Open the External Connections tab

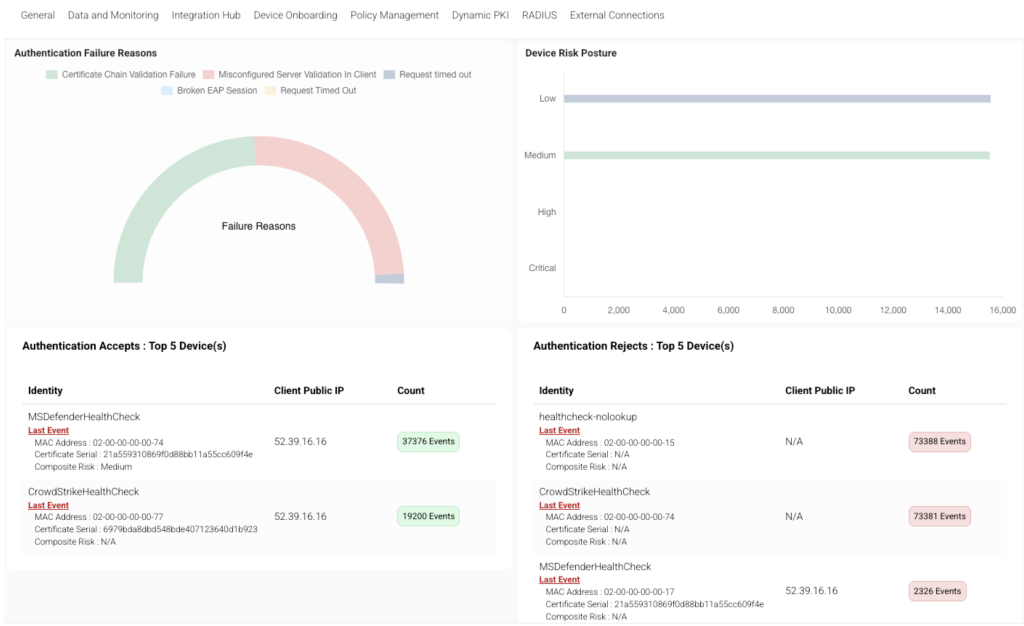(616, 15)
